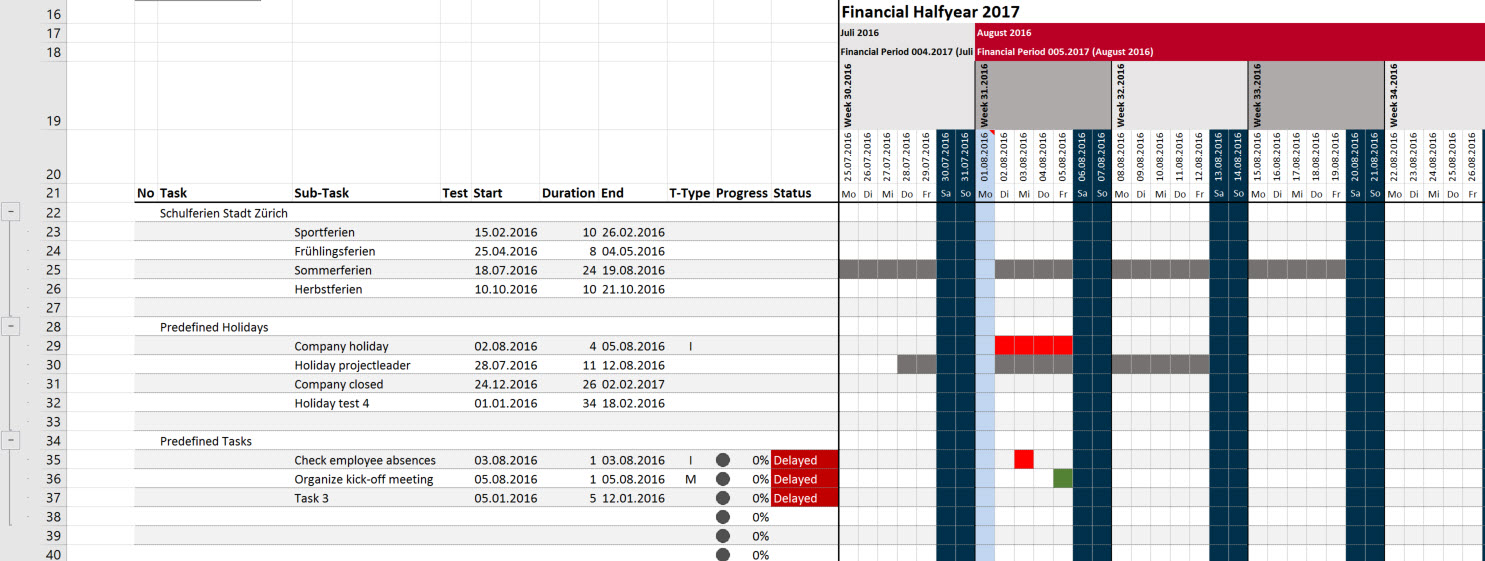This screenshot has height=561, width=1485.
Task: Click the progress circle in row 39
Action: 723,536
